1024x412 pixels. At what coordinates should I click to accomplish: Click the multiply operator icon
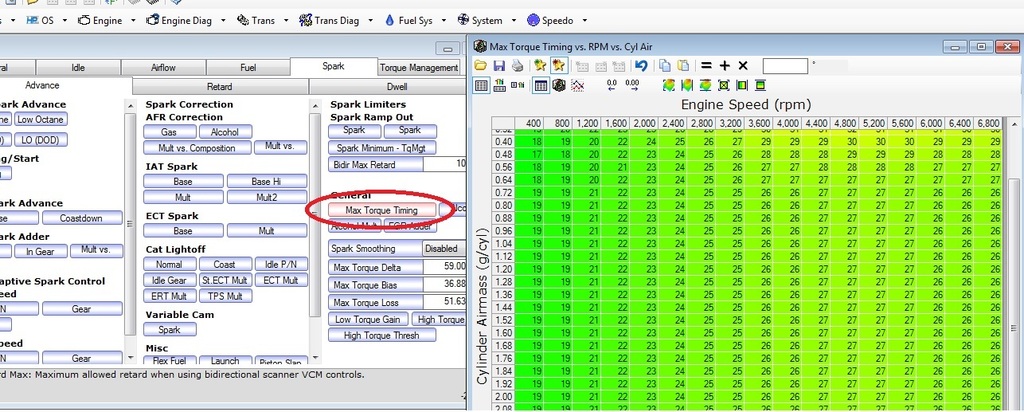(x=743, y=65)
